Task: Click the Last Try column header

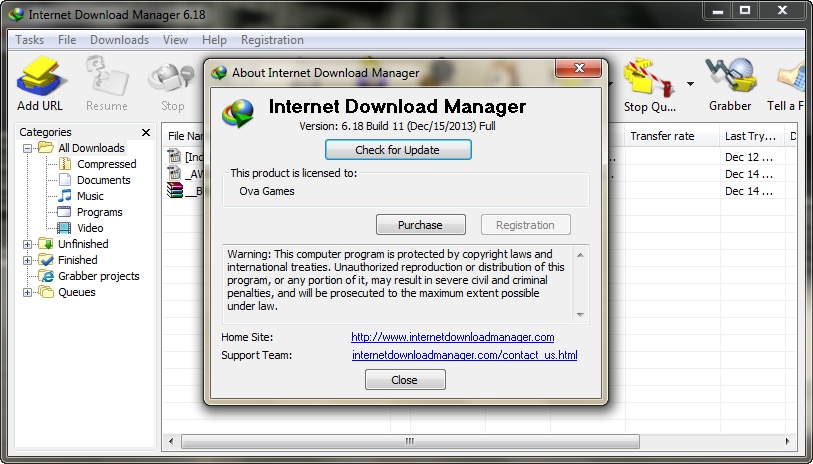Action: [x=752, y=136]
